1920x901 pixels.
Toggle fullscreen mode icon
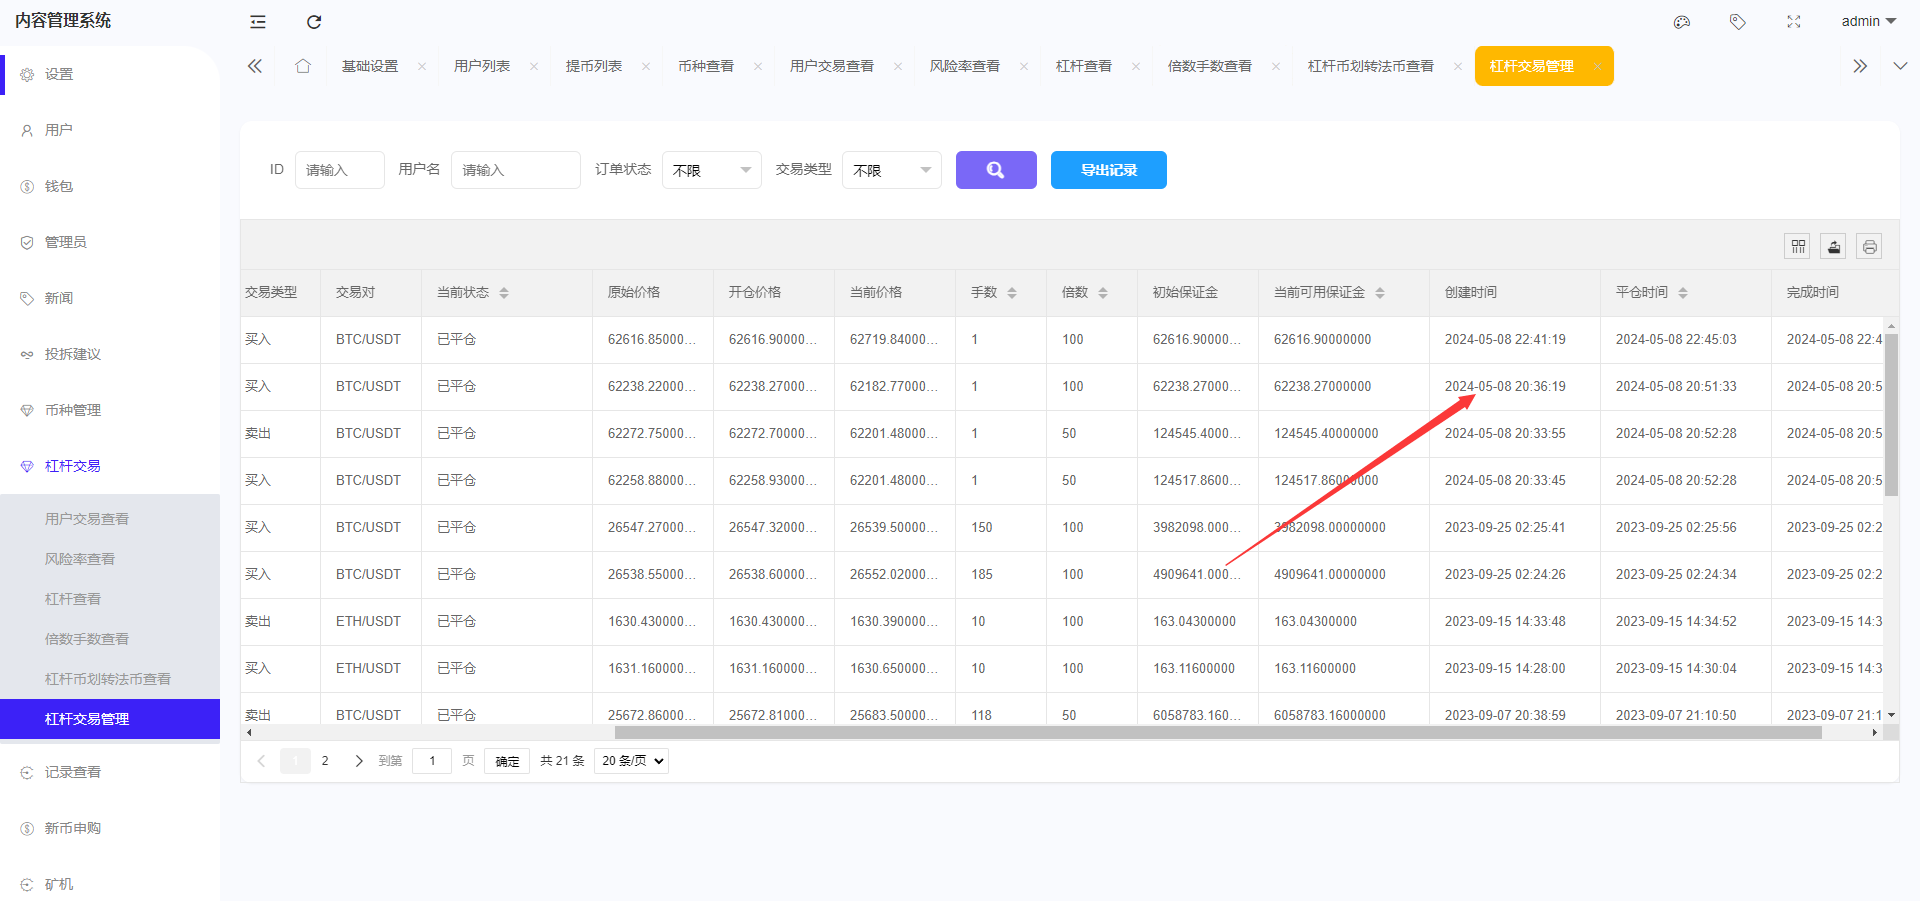coord(1794,22)
